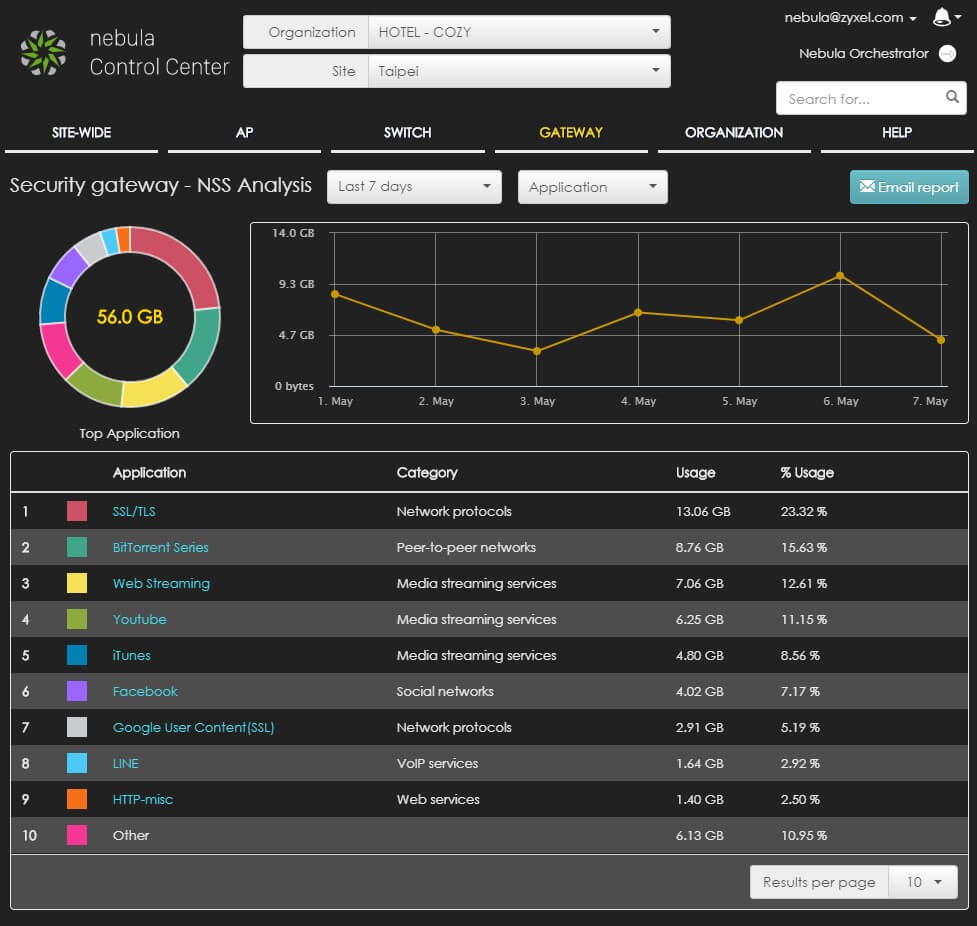The width and height of the screenshot is (977, 926).
Task: Click the 2. May chart data point
Action: coord(436,330)
